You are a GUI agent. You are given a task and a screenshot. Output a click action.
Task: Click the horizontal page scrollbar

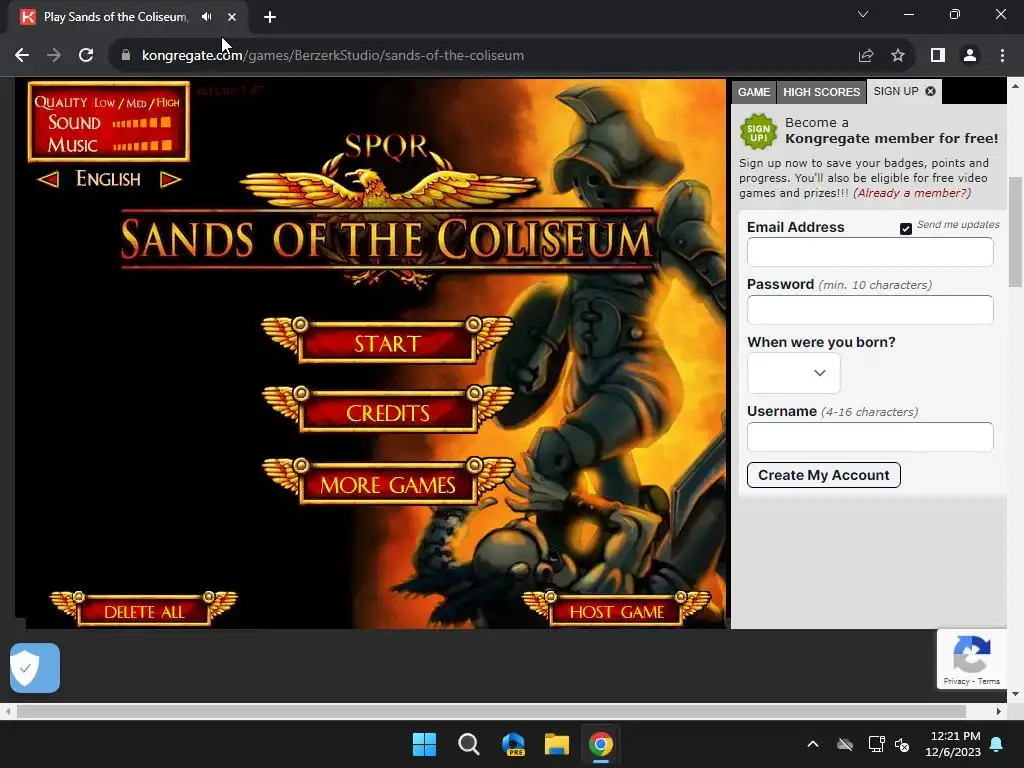point(491,711)
